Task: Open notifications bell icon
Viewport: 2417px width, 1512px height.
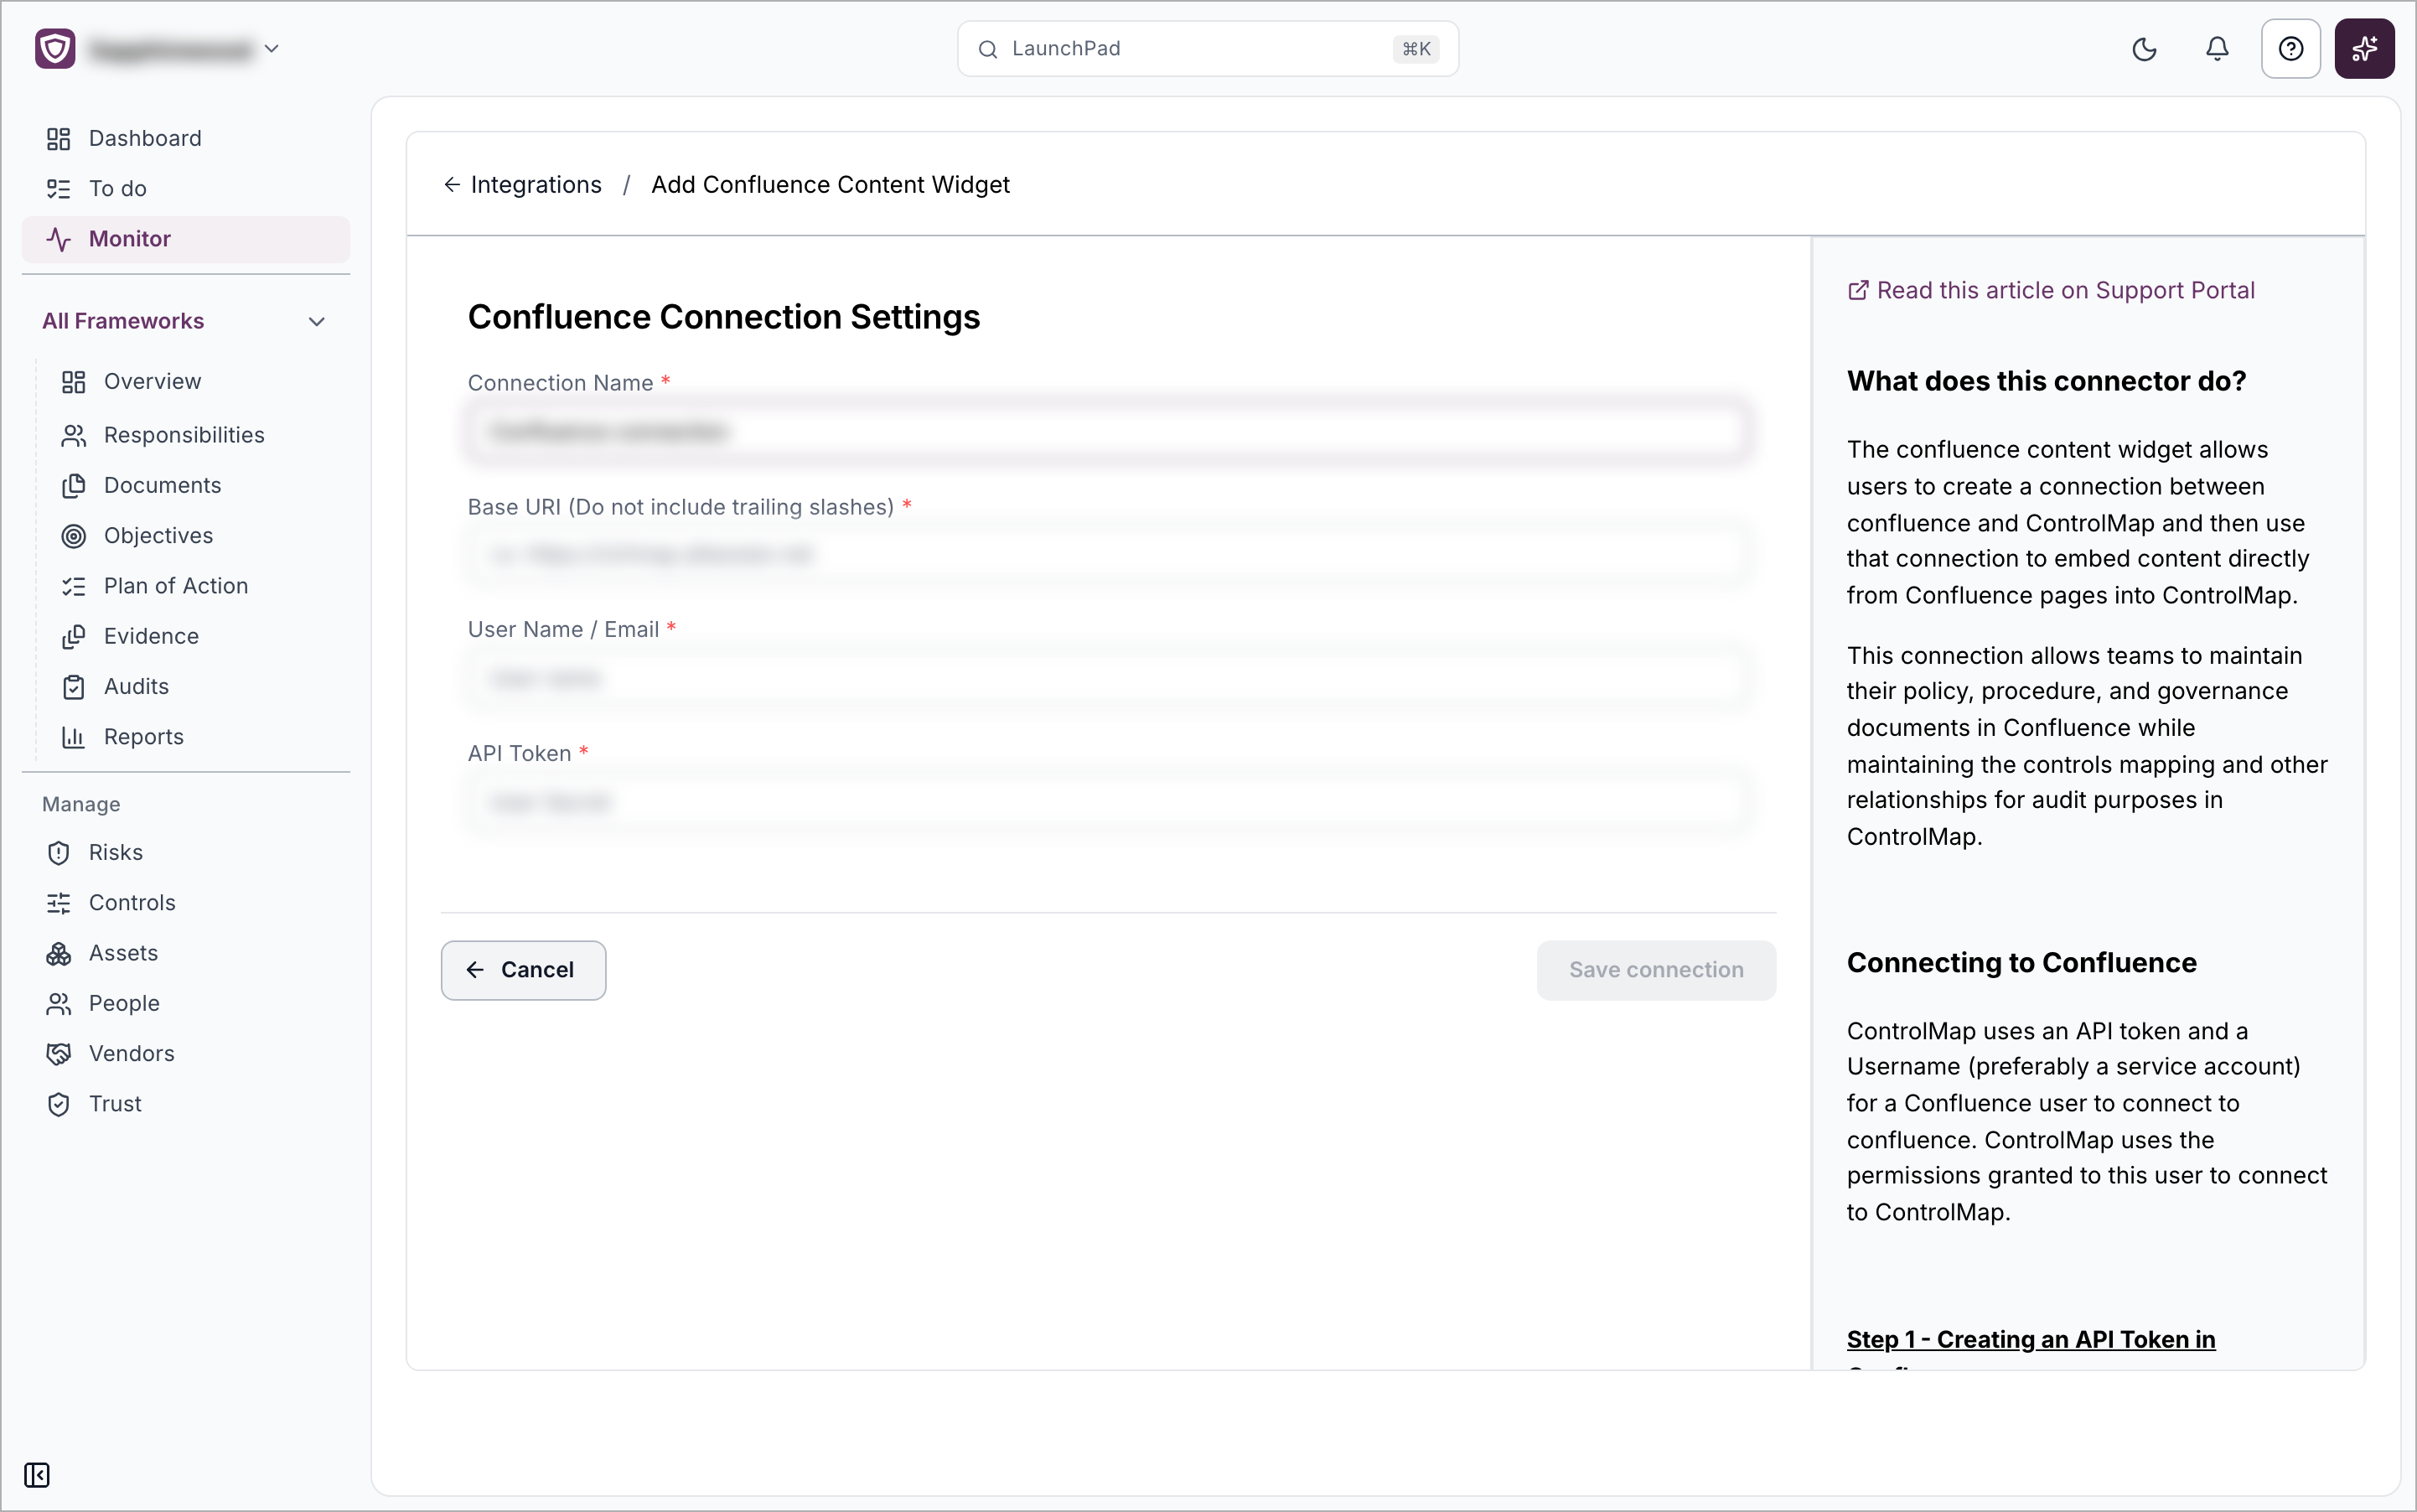Action: (2217, 49)
